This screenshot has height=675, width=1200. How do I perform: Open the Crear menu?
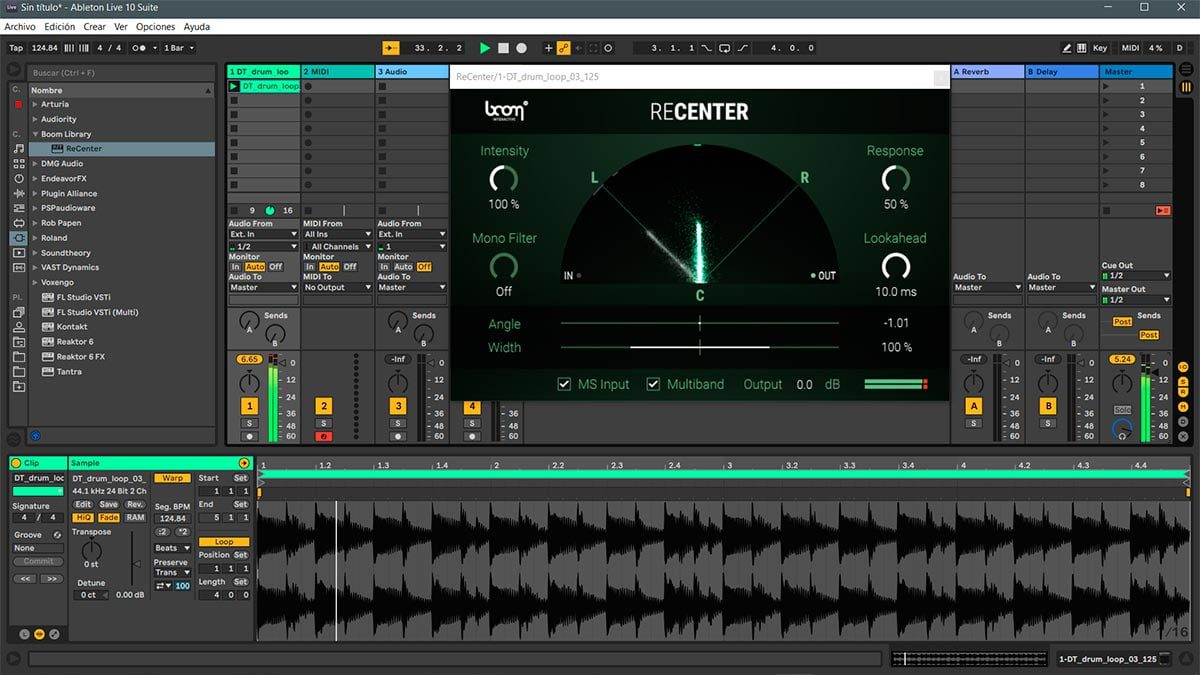(95, 27)
